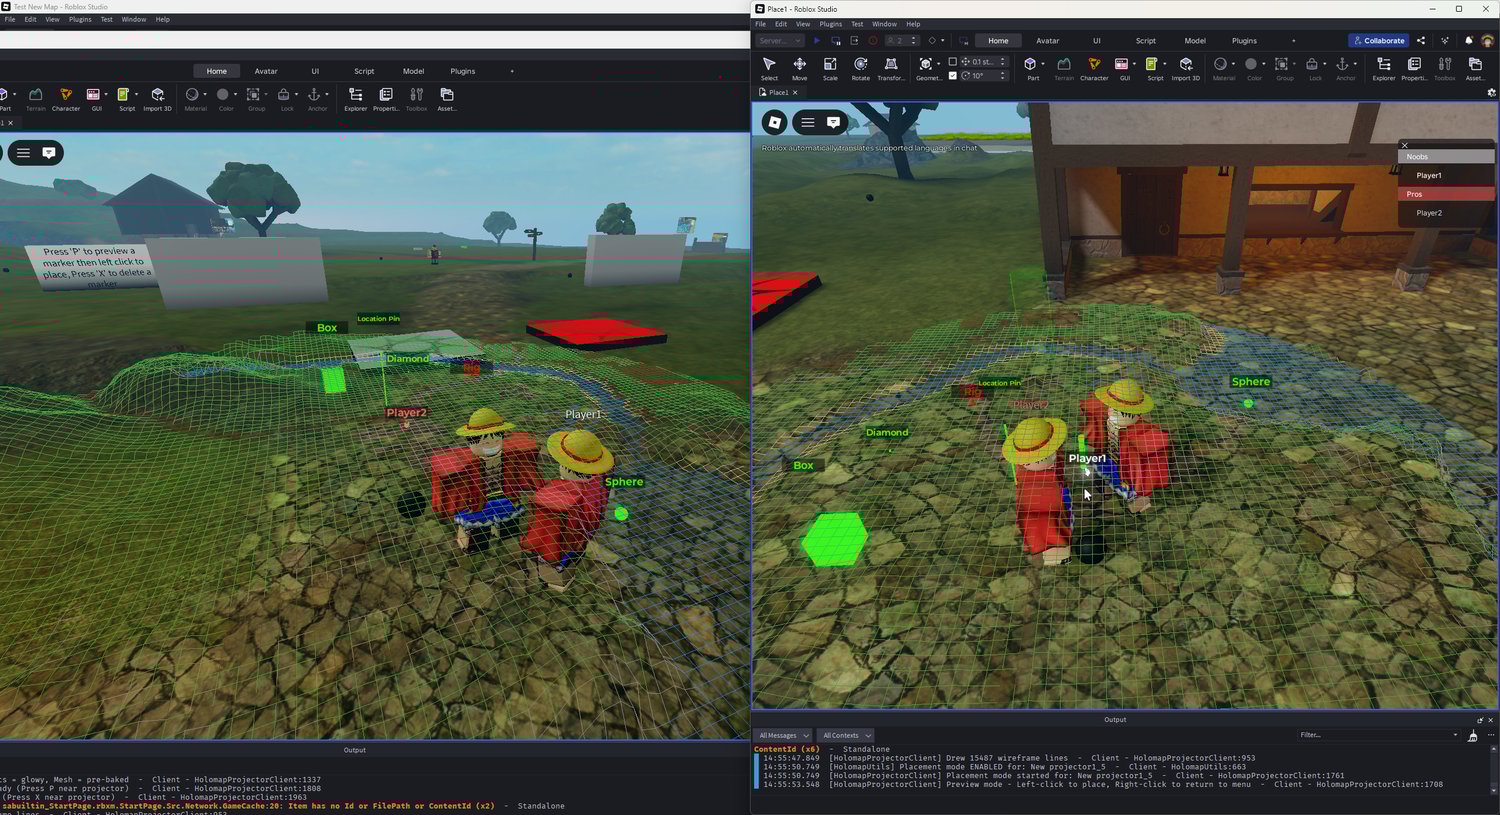Click the share icon beside Collaborate
The height and width of the screenshot is (815, 1500).
pyautogui.click(x=1421, y=41)
